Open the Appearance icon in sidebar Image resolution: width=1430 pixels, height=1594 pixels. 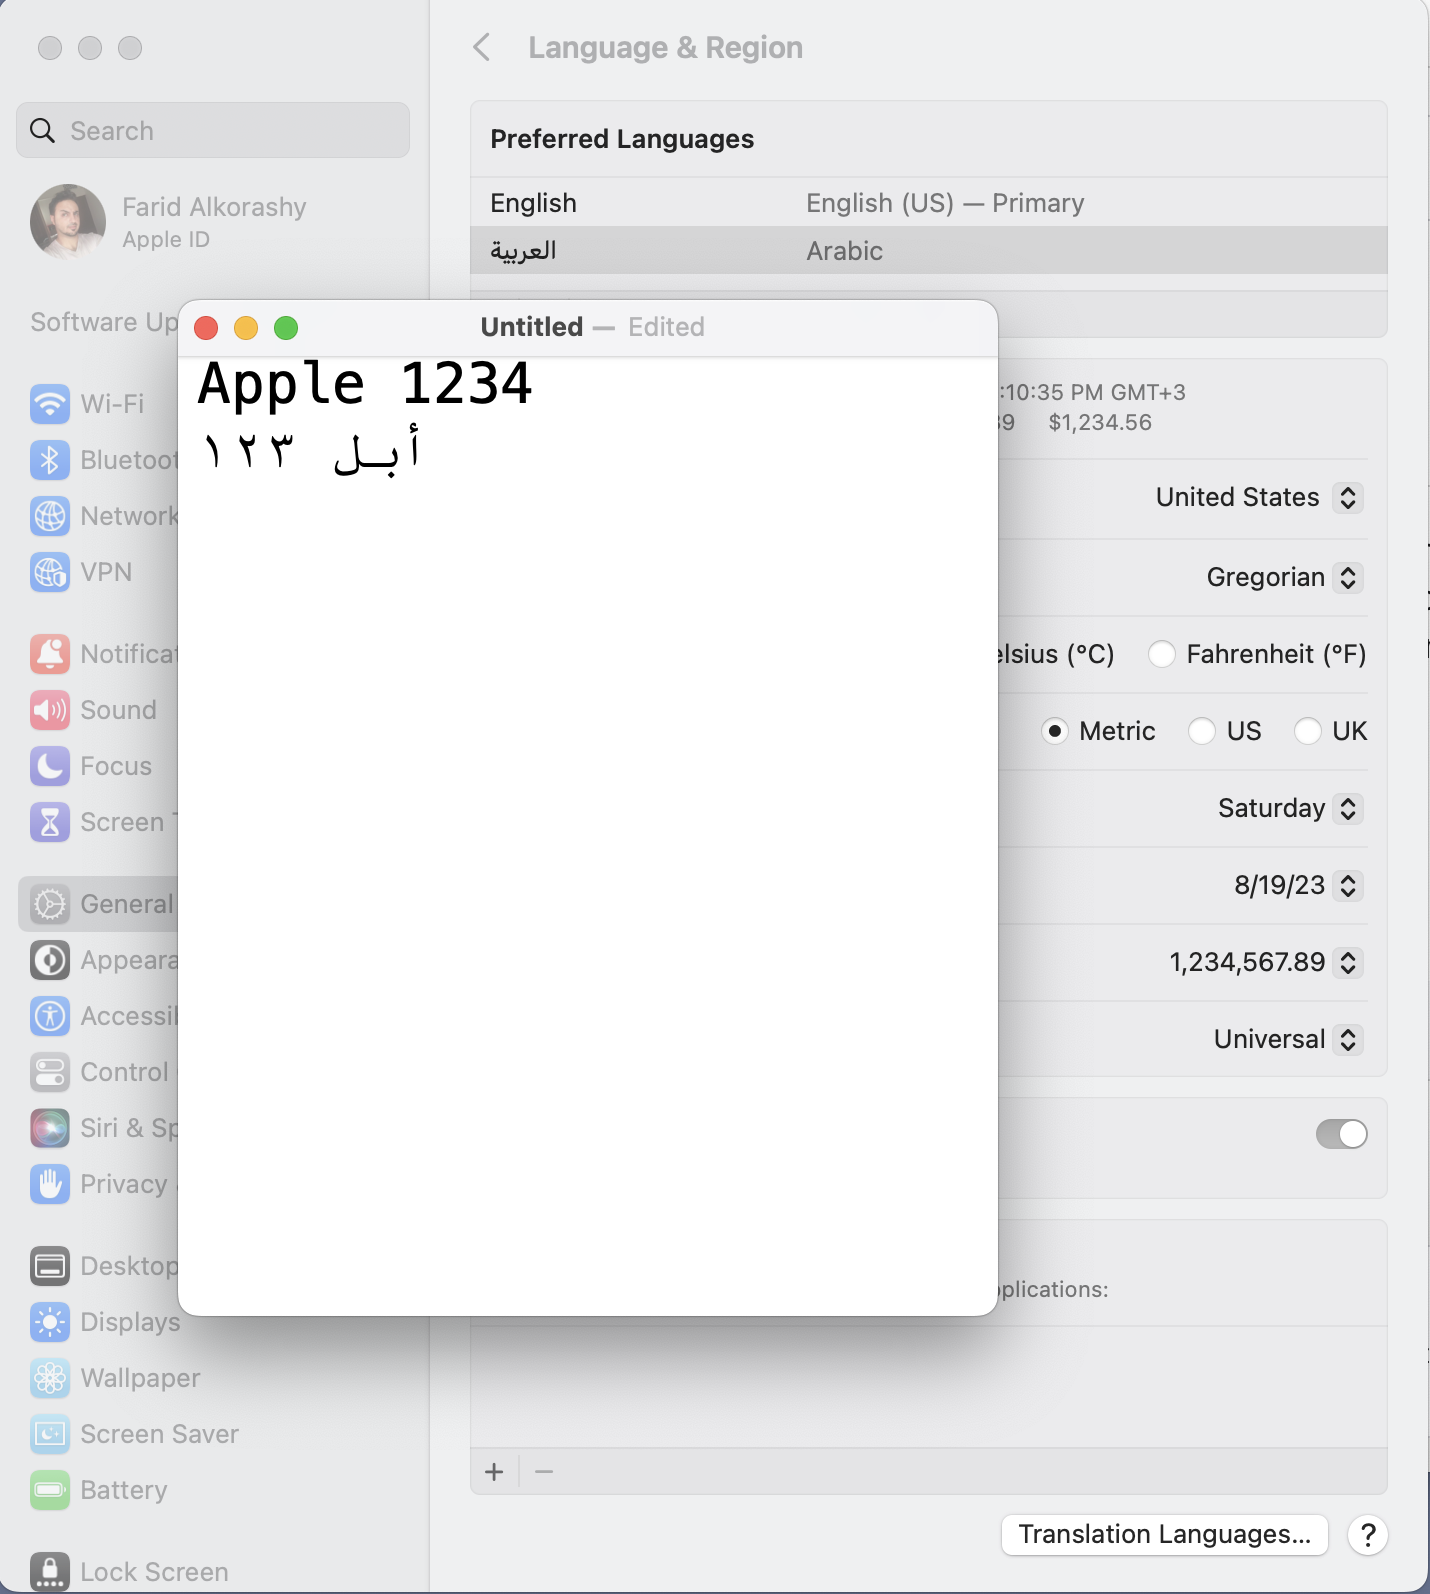[x=50, y=960]
